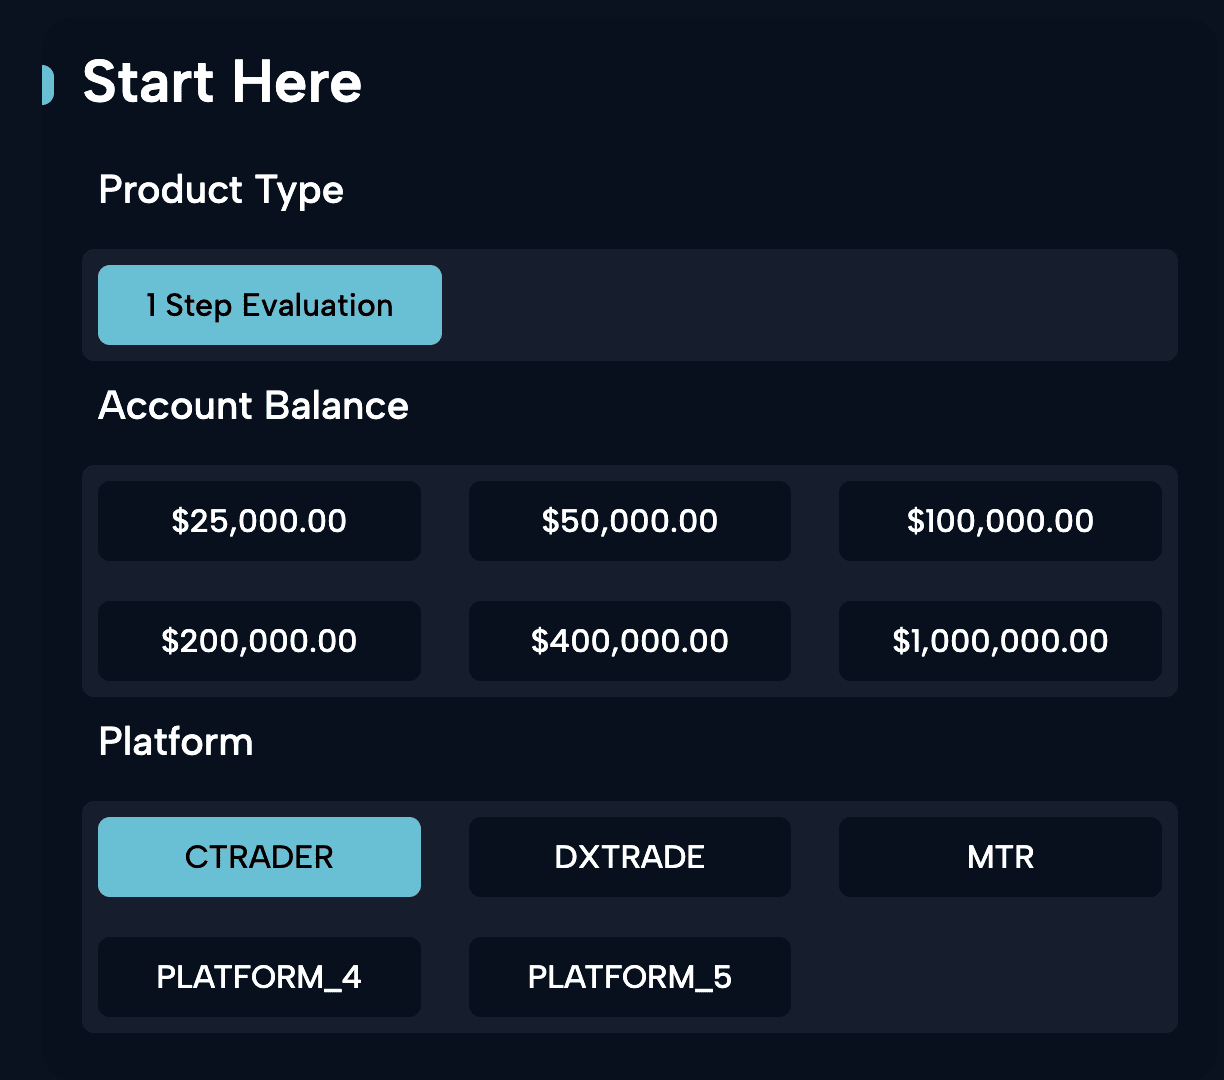Pick the $1,000,000.00 account balance

point(1000,641)
